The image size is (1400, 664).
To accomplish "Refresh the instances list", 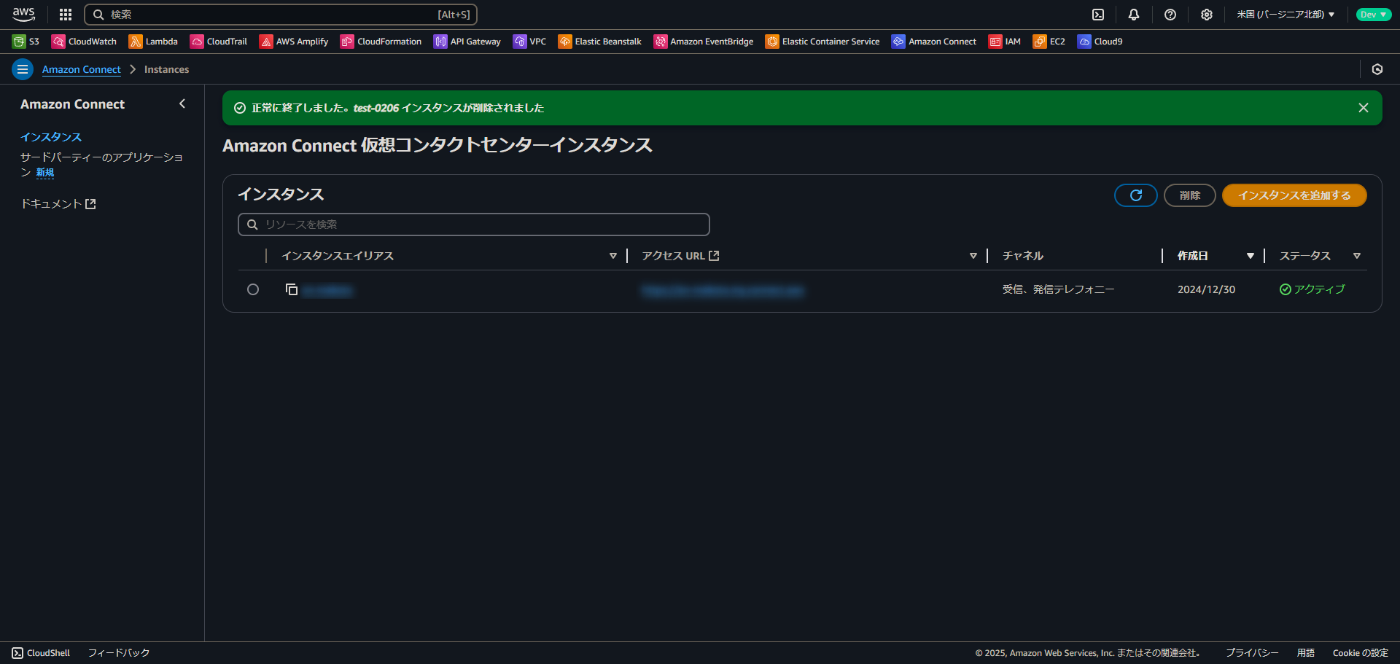I will (1136, 196).
